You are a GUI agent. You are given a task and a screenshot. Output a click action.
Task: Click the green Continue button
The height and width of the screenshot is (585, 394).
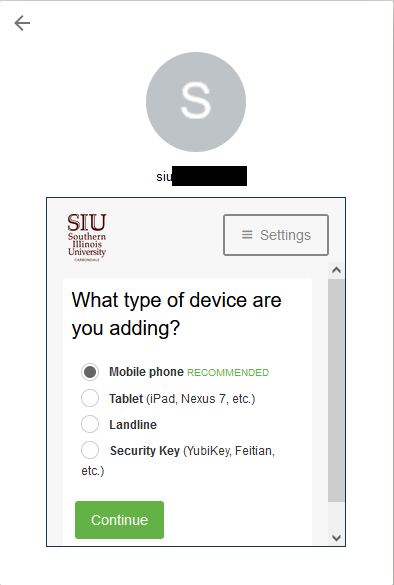119,520
